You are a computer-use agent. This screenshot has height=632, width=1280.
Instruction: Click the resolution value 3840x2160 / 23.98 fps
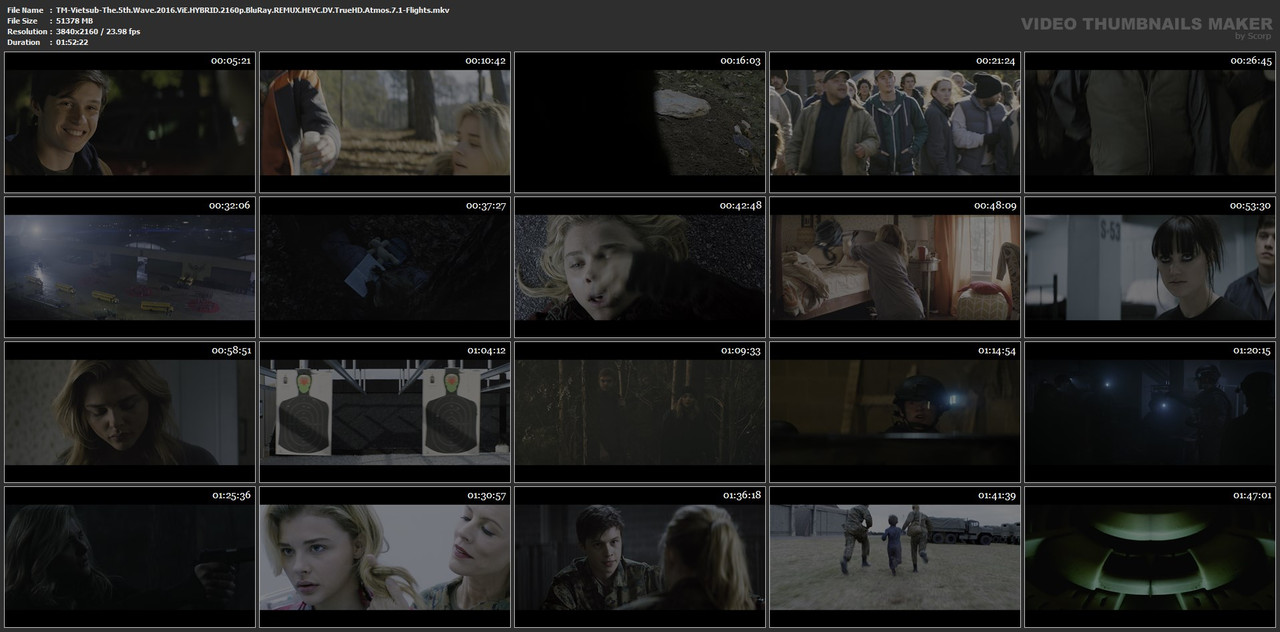98,32
